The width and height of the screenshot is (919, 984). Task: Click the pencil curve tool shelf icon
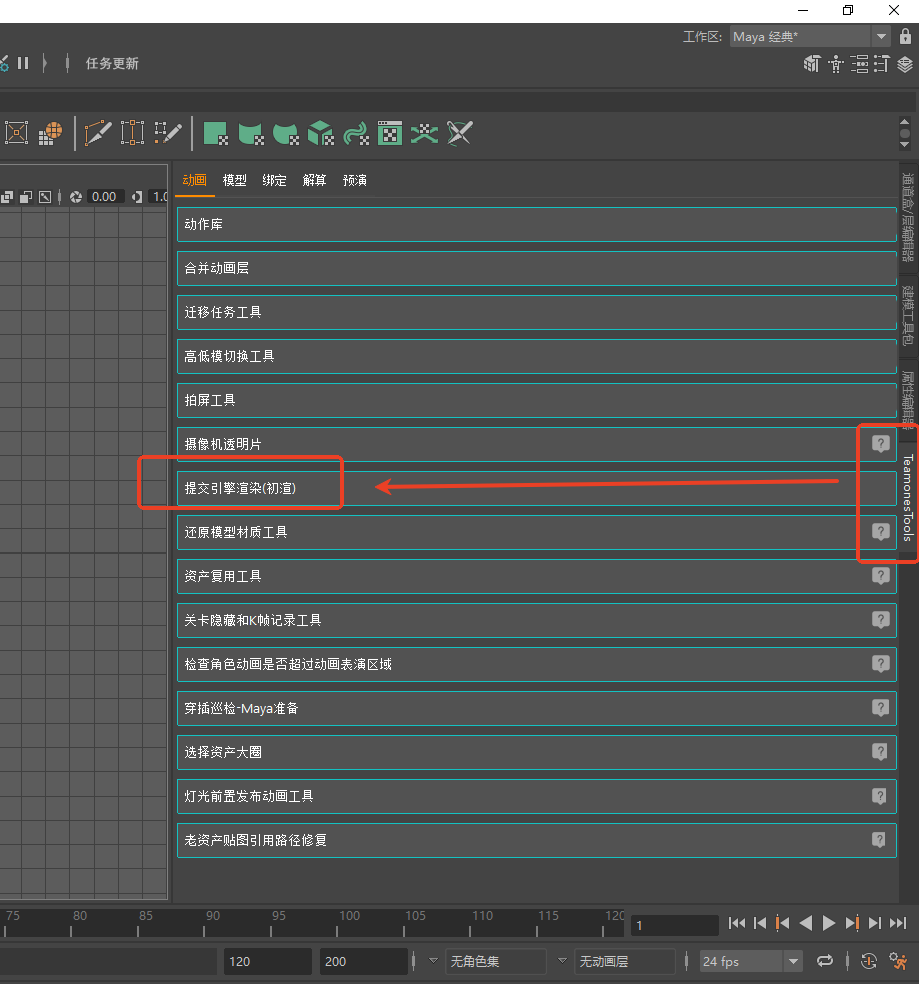click(x=98, y=133)
